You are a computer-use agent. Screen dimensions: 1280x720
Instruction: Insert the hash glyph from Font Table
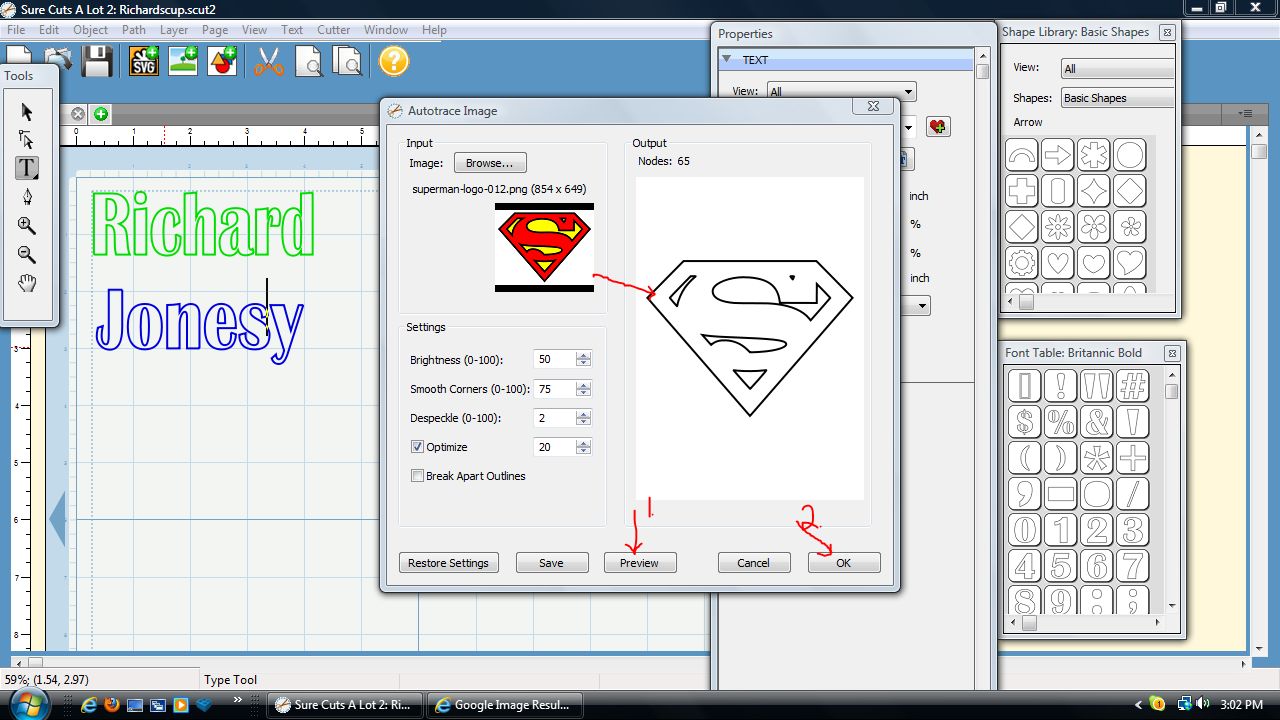pos(1132,386)
